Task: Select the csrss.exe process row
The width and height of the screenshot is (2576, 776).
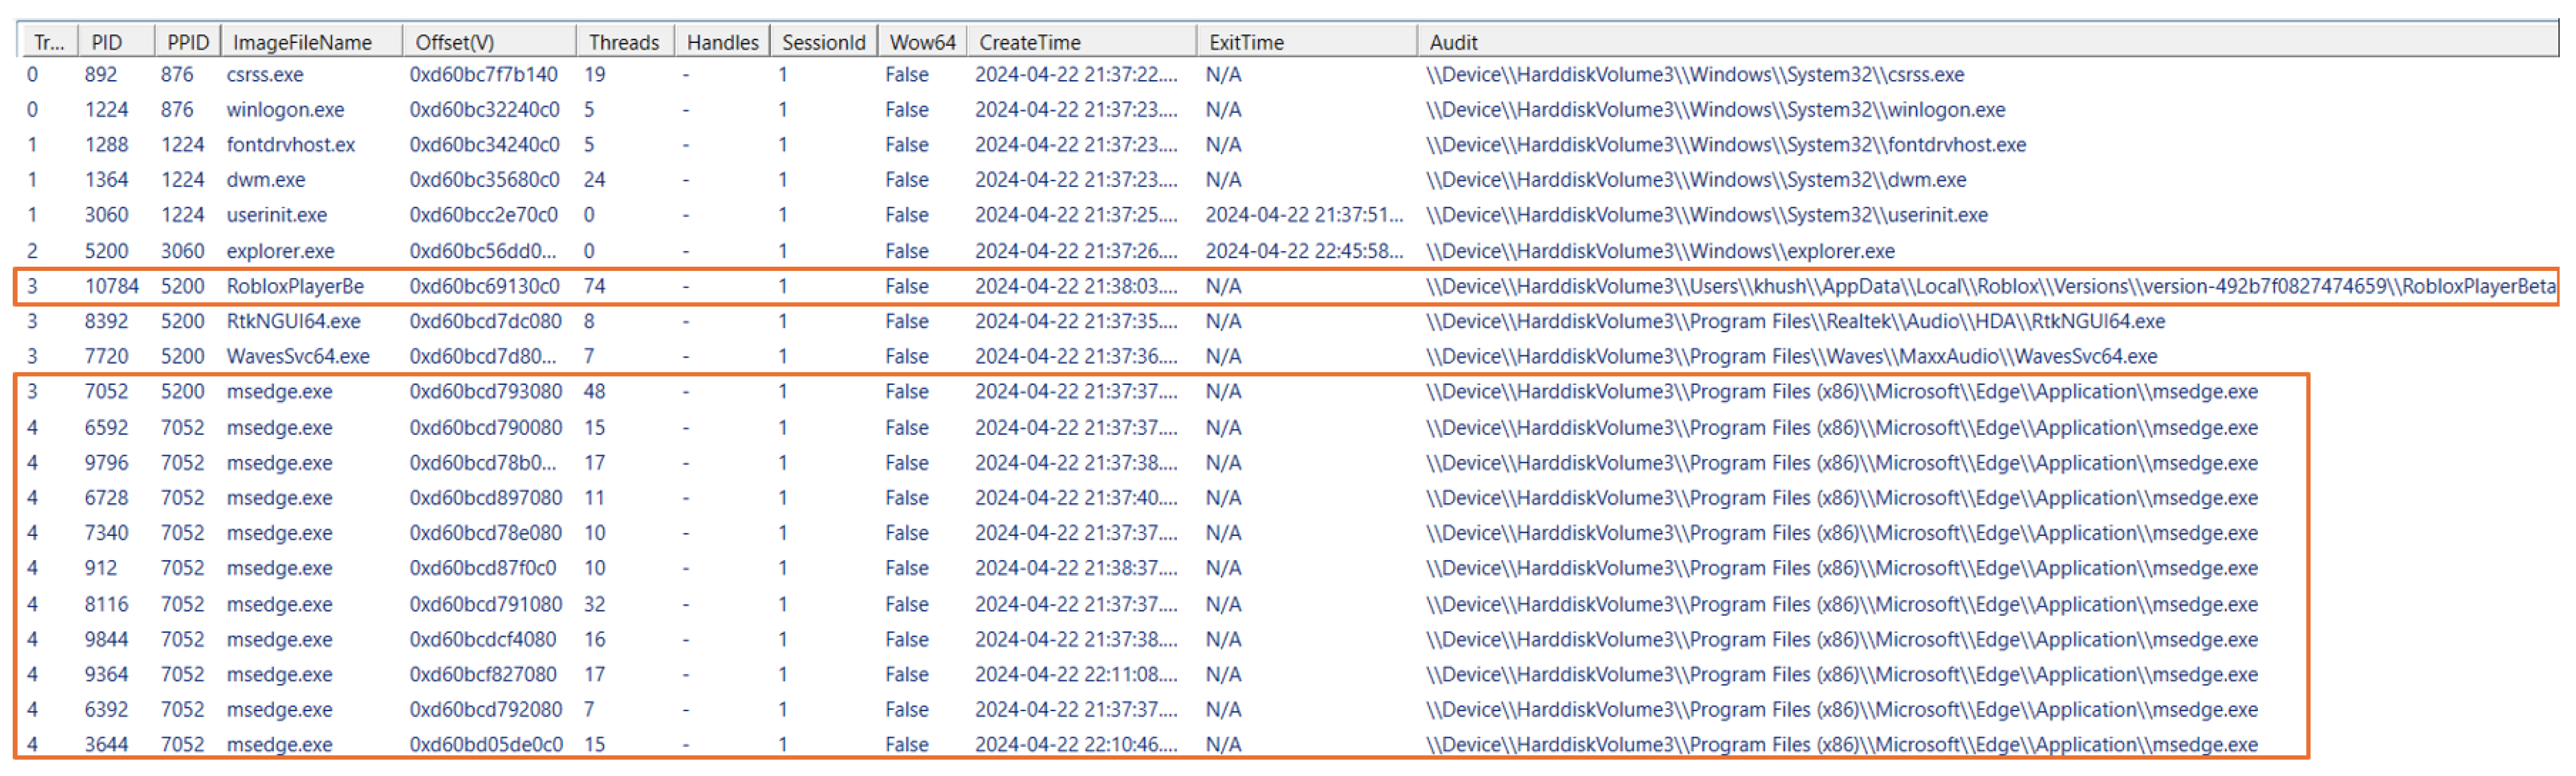Action: 265,75
